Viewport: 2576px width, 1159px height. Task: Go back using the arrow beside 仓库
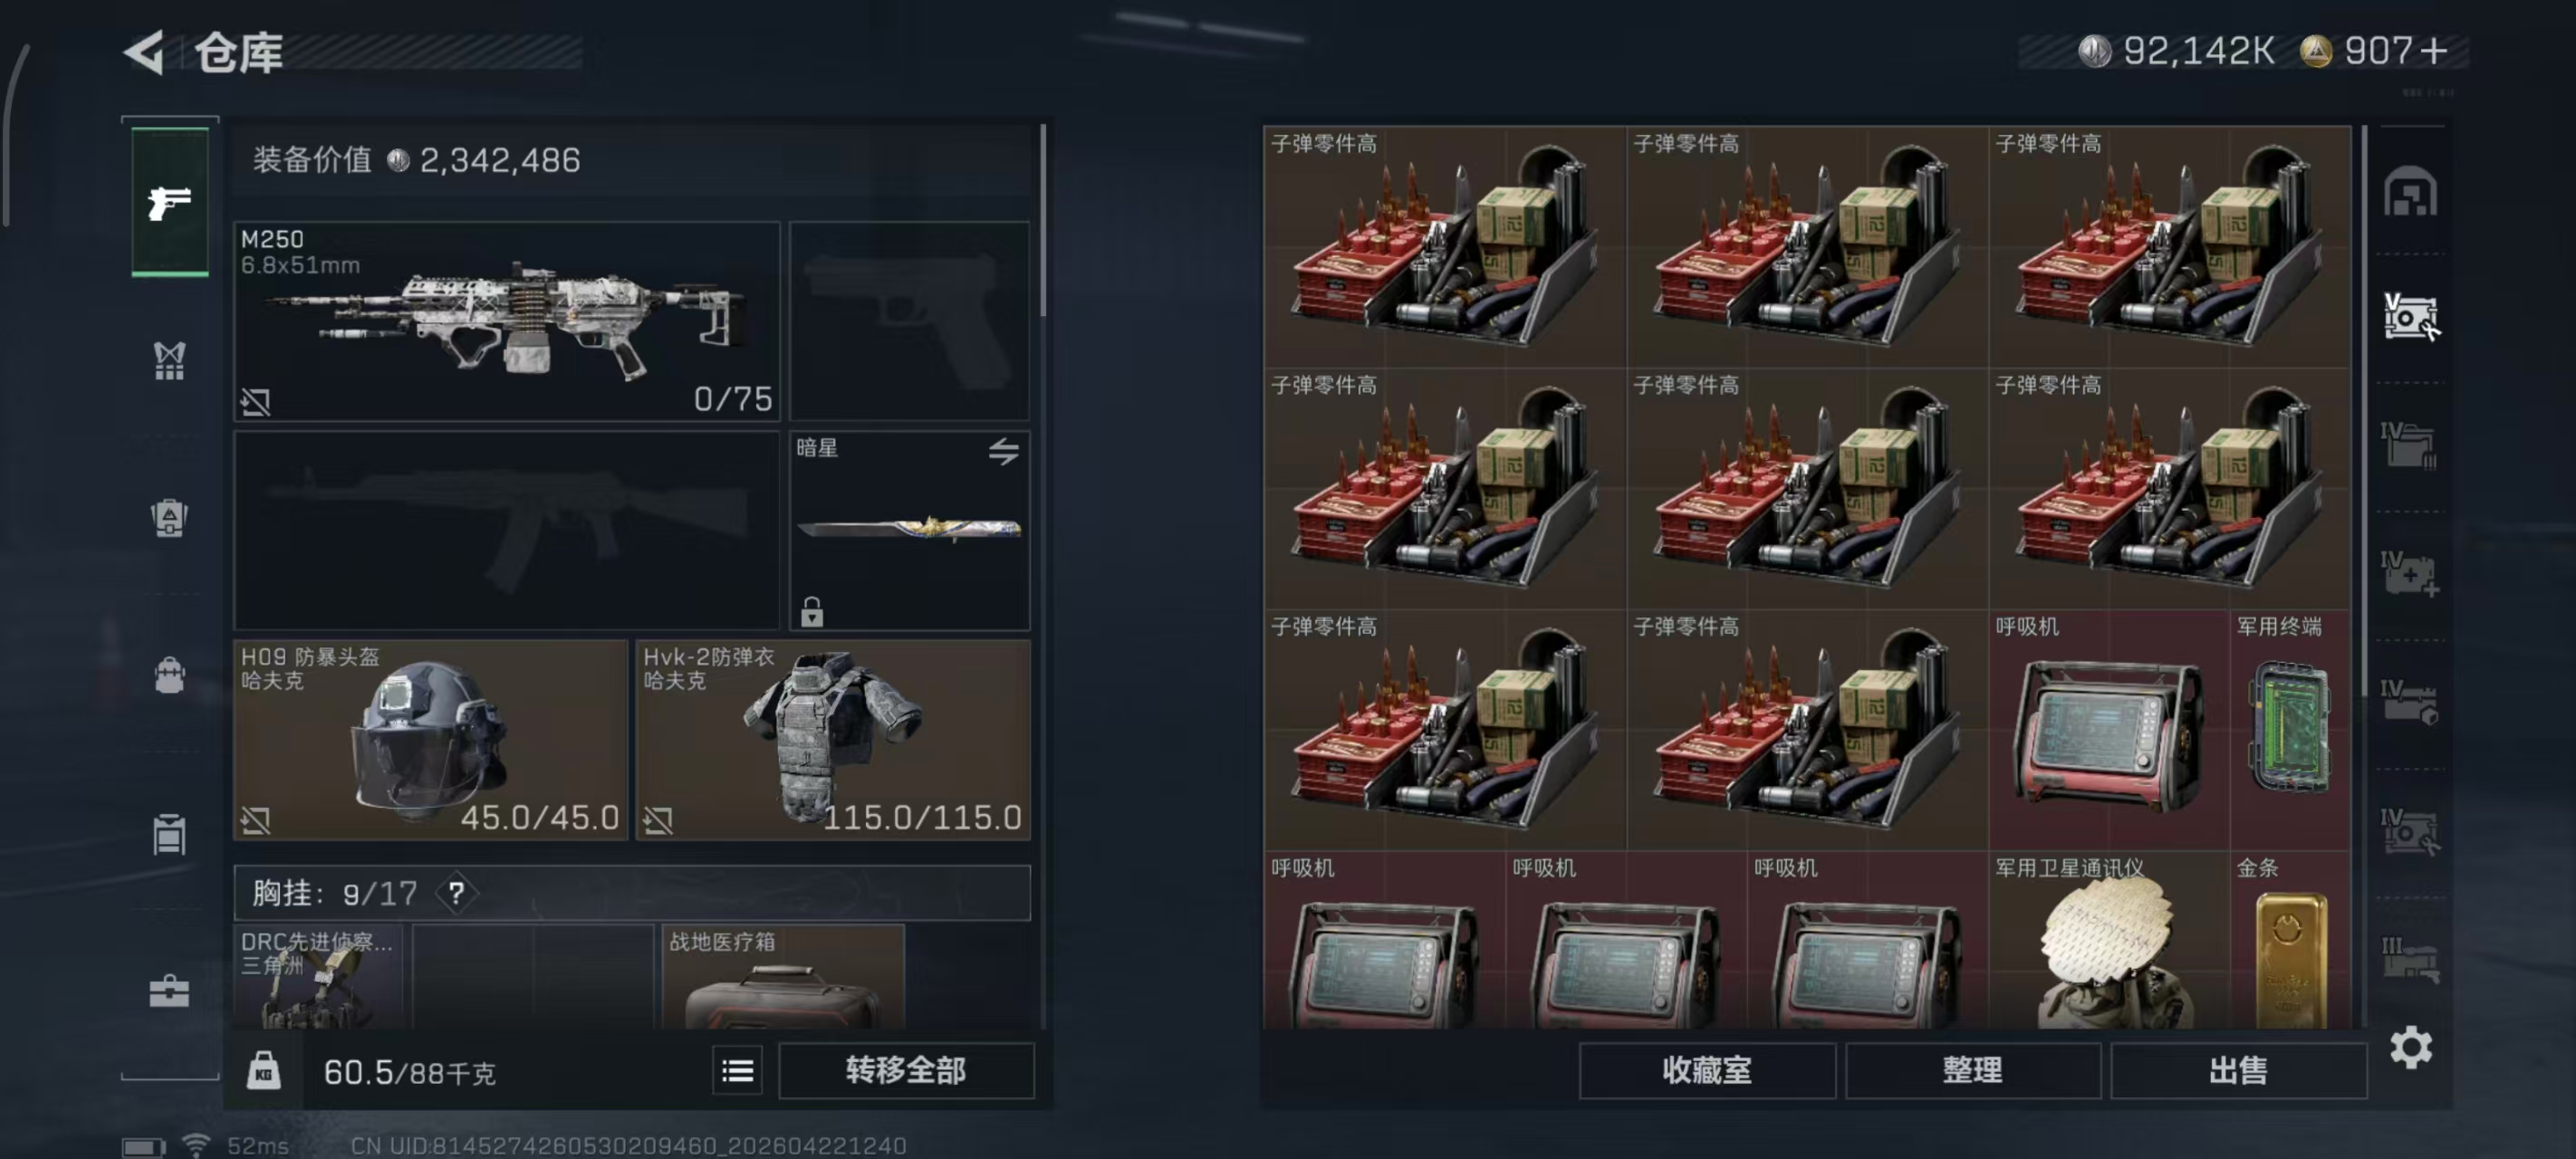(x=146, y=52)
